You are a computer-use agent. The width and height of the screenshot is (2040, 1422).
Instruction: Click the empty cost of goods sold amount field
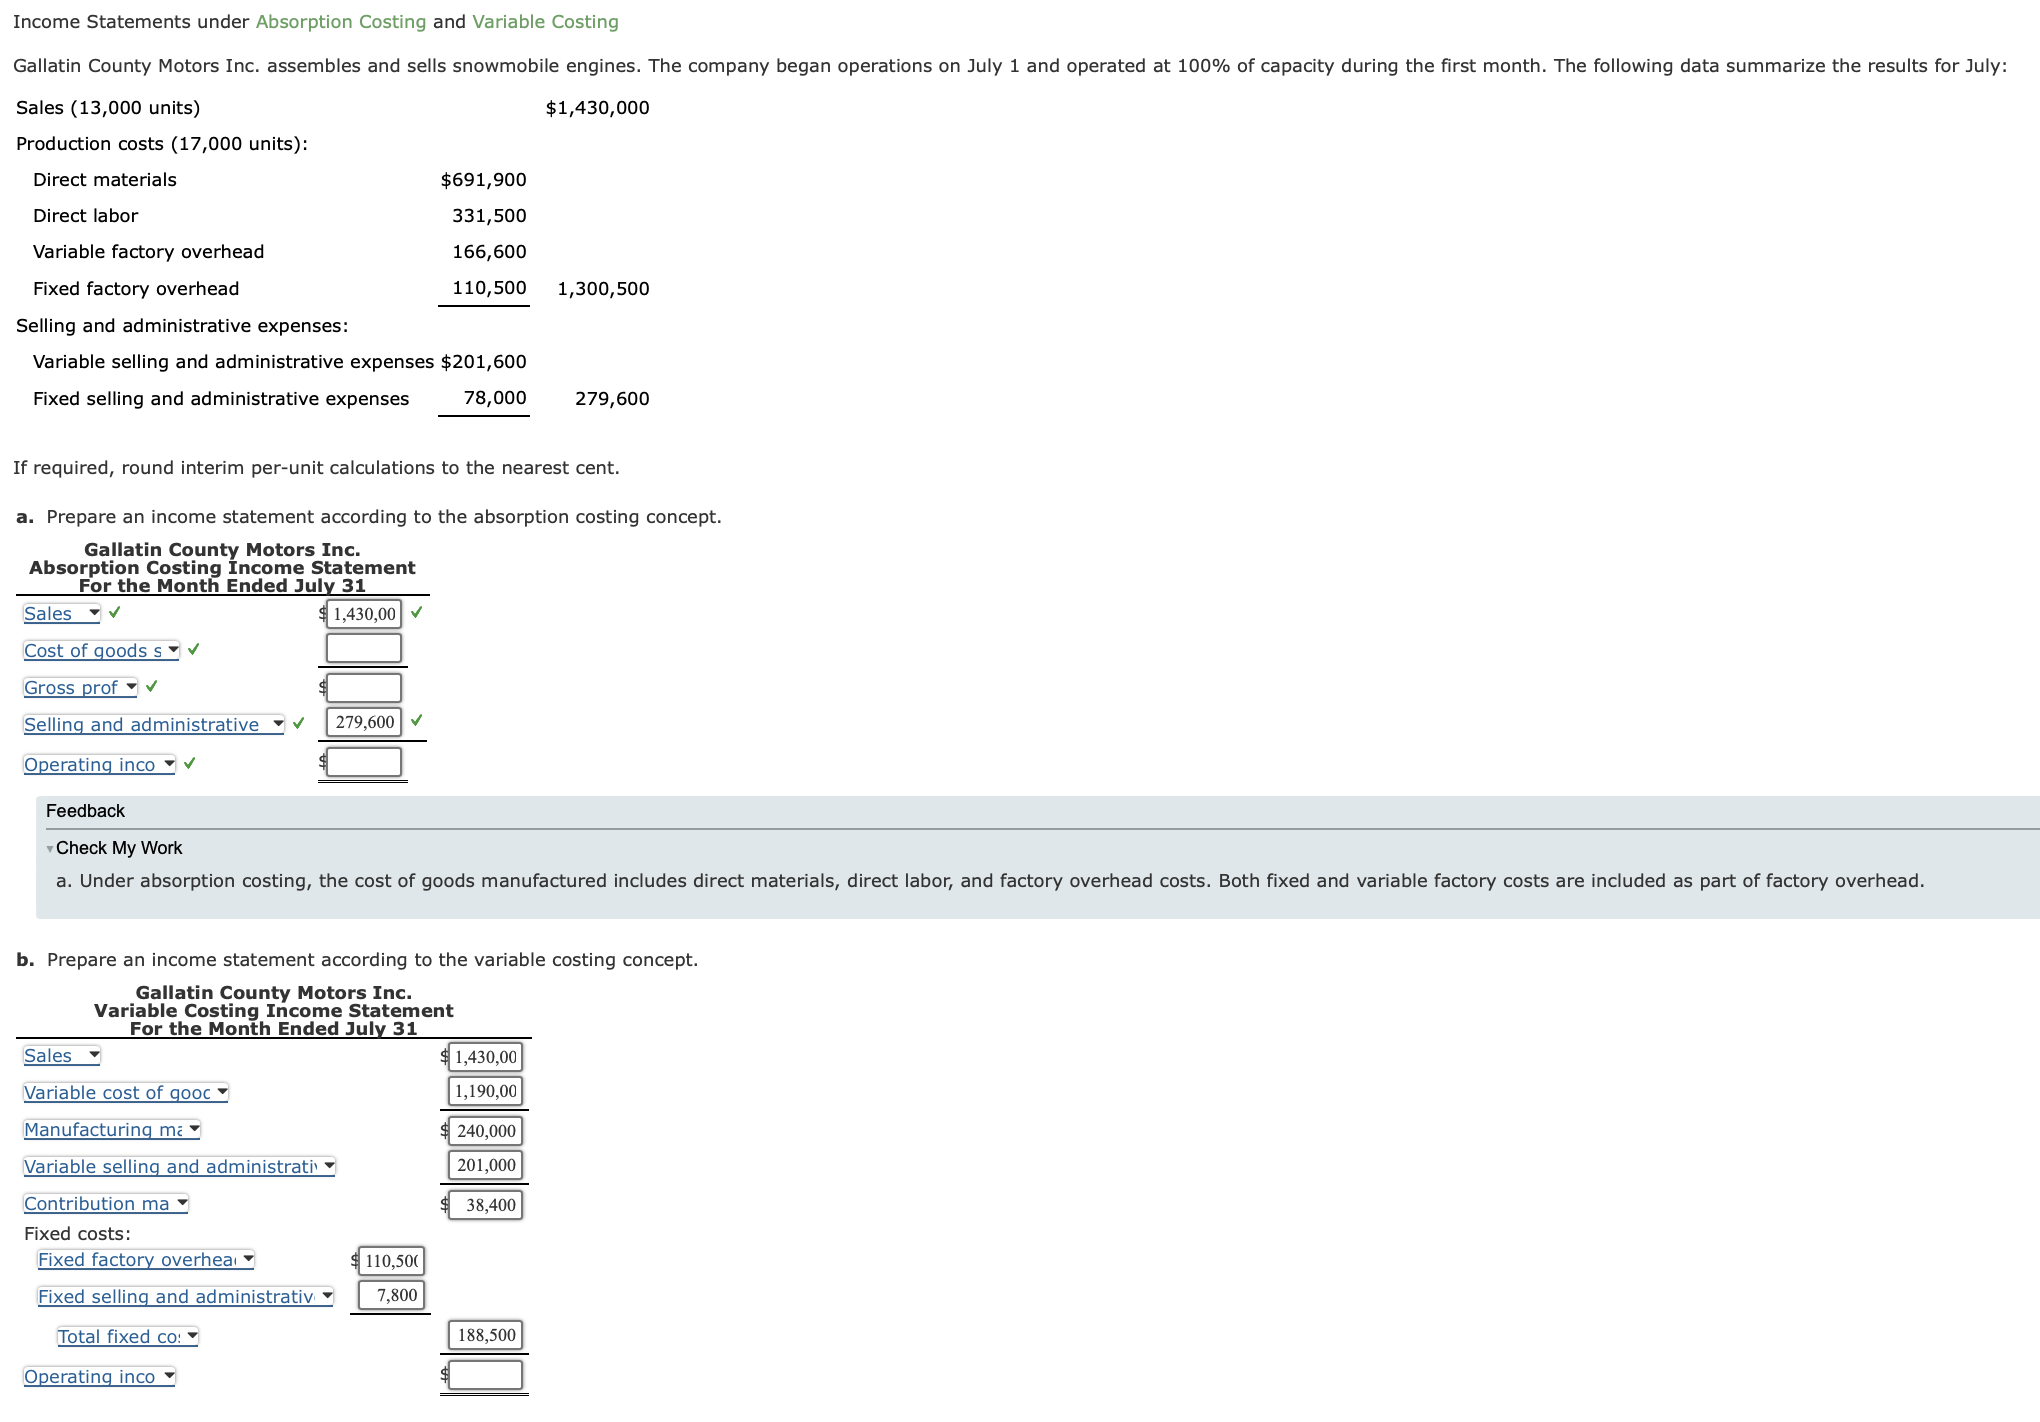pyautogui.click(x=364, y=649)
